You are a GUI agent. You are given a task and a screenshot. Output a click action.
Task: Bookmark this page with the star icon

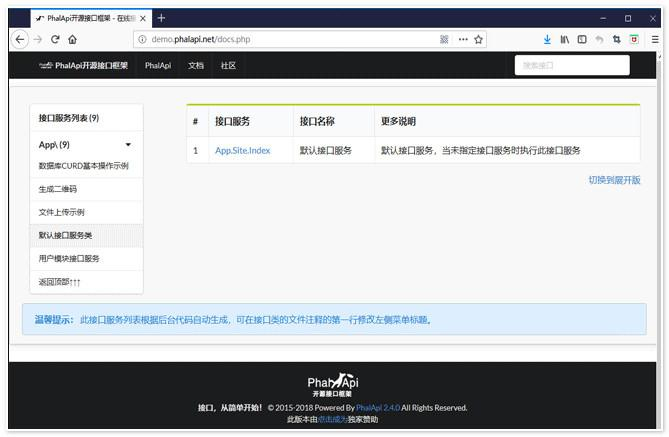click(x=479, y=39)
